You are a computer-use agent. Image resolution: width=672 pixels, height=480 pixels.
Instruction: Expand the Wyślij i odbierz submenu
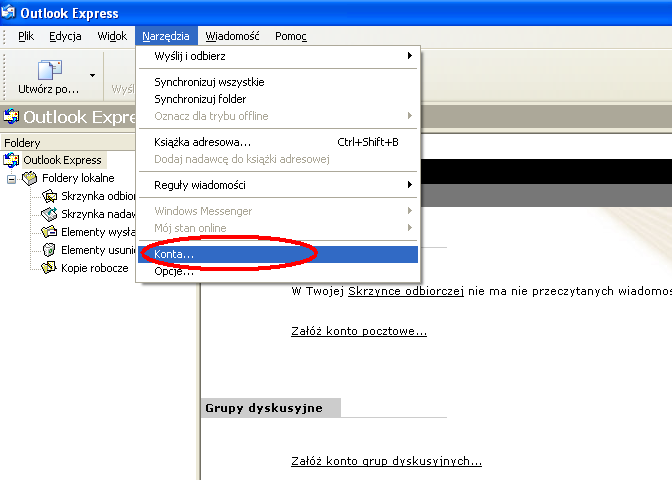pos(278,56)
